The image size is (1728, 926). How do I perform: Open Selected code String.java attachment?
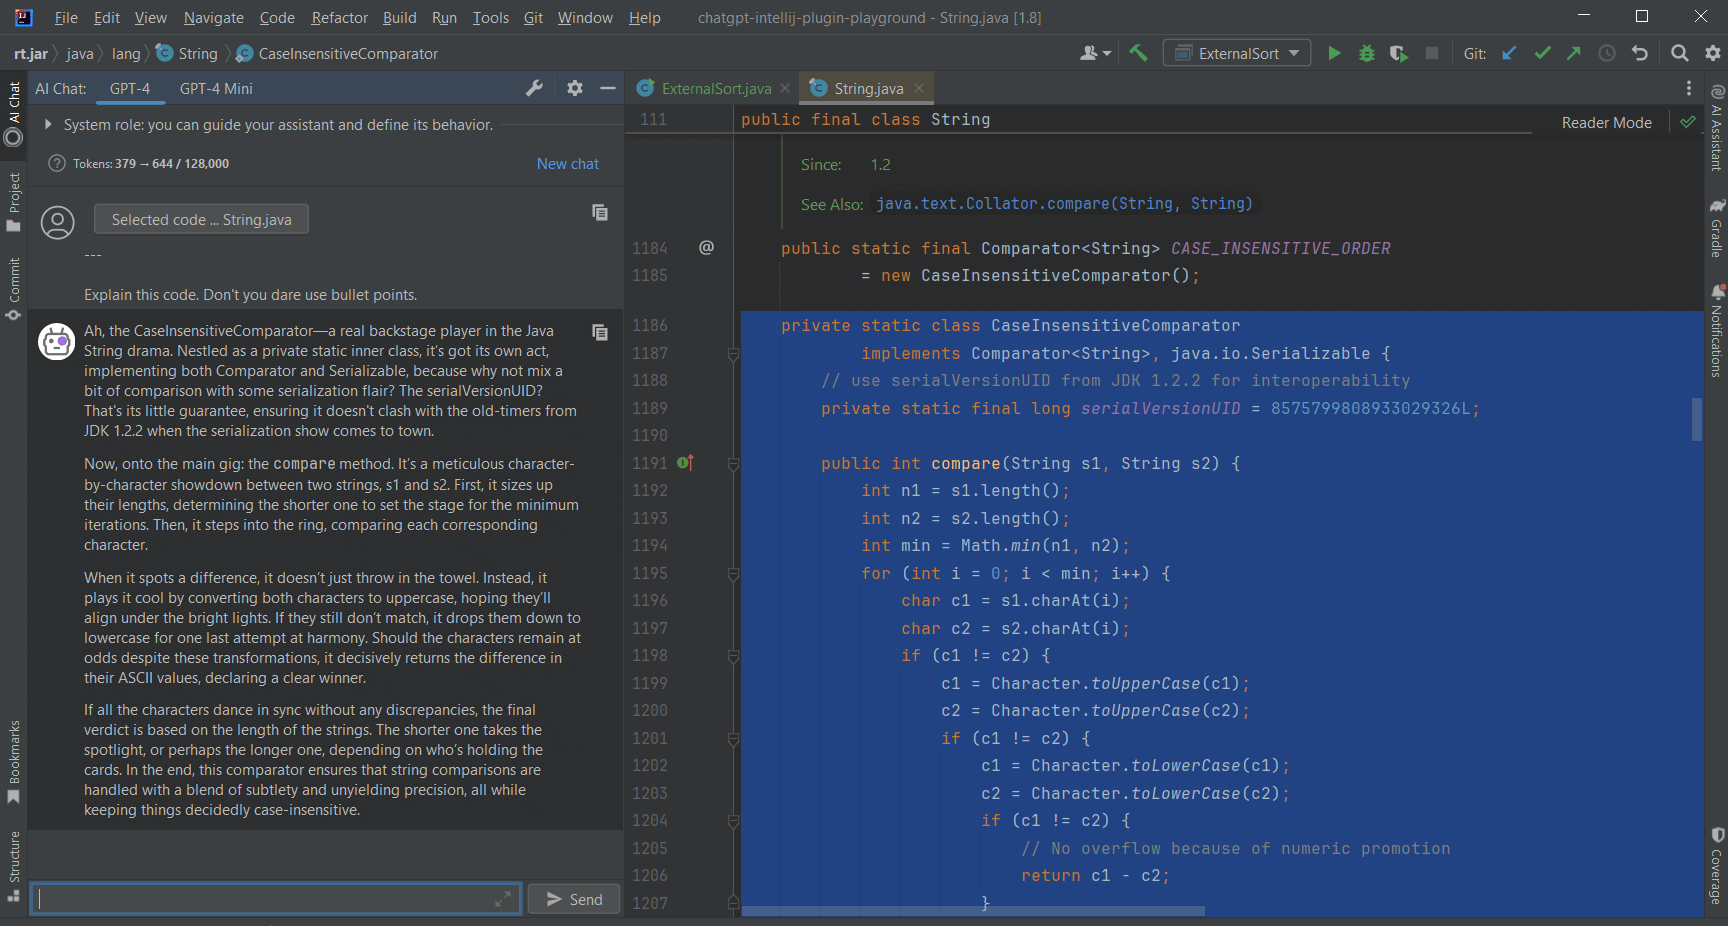[x=201, y=219]
